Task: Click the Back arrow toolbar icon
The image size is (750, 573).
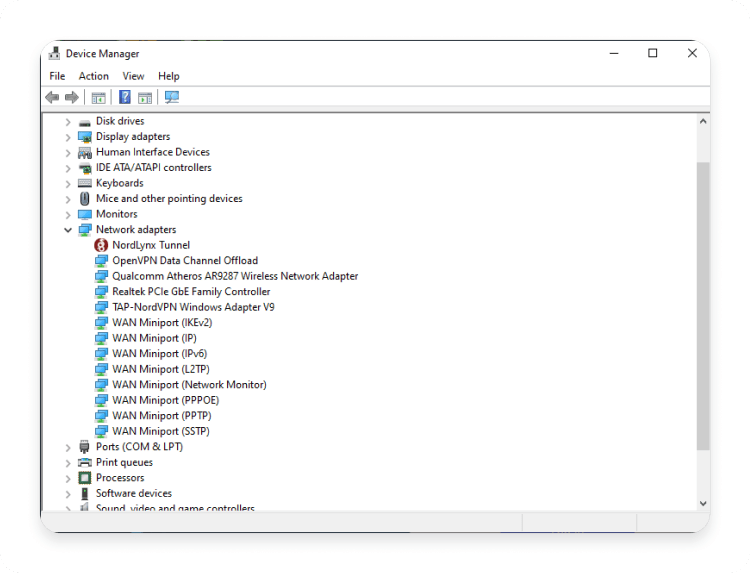Action: tap(52, 98)
